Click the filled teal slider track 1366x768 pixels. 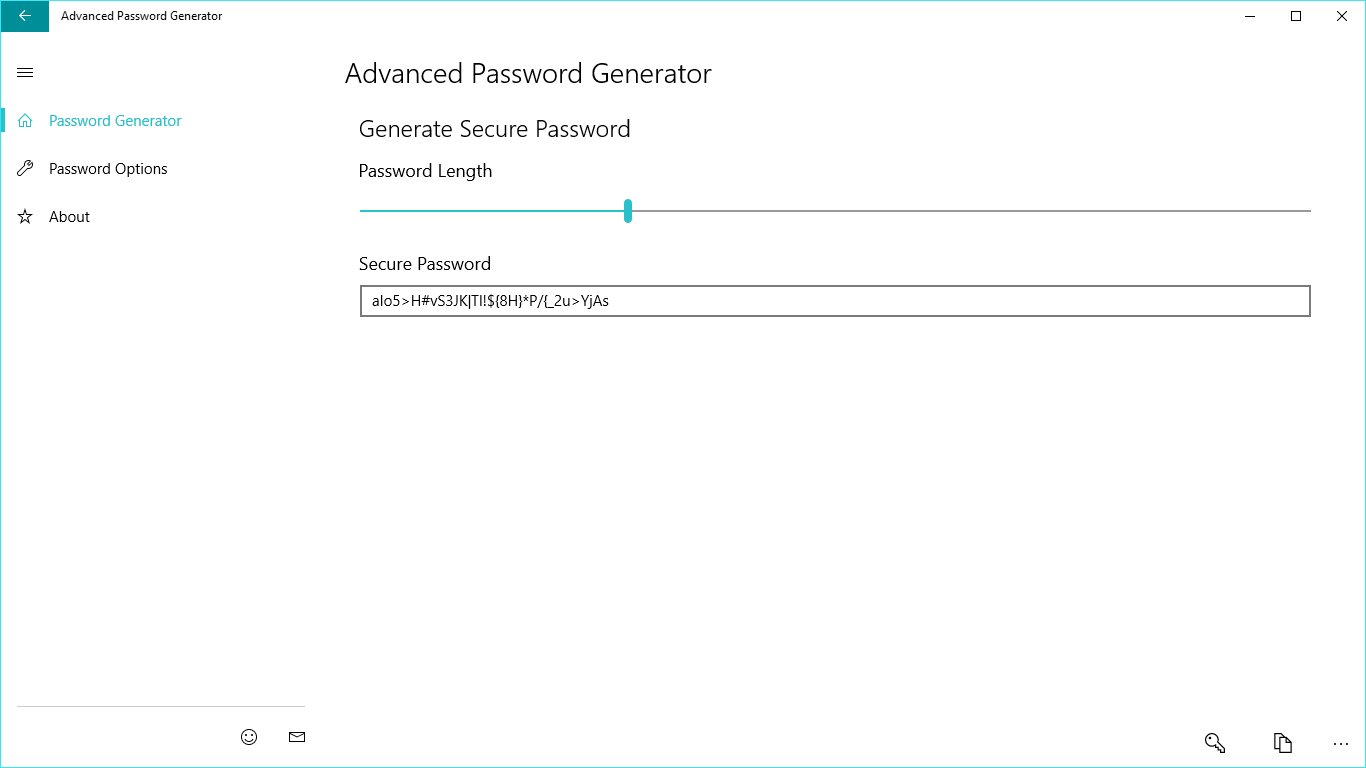coord(490,211)
